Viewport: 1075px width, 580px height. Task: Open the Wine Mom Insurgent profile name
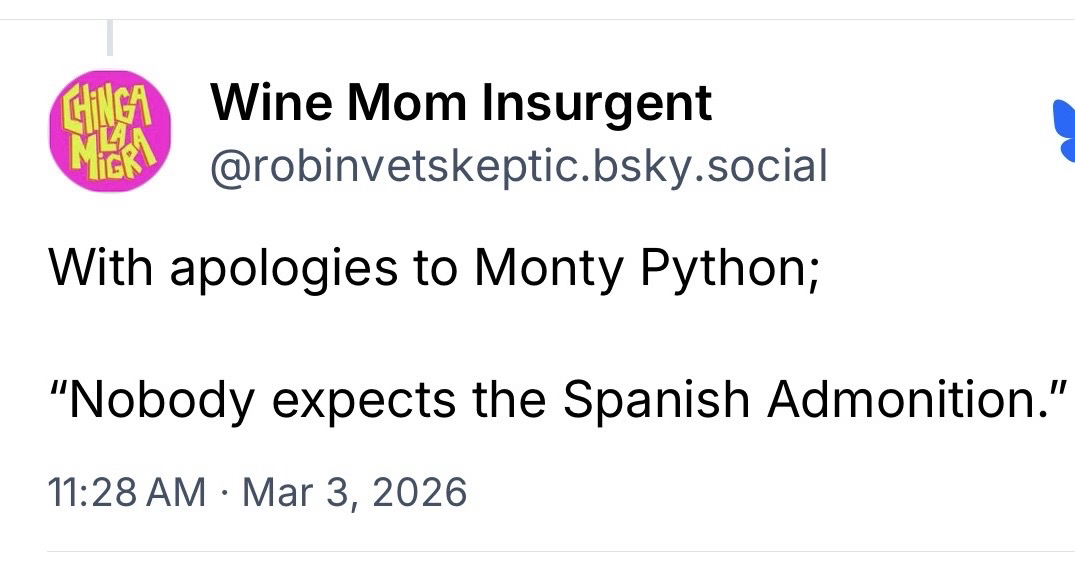461,103
